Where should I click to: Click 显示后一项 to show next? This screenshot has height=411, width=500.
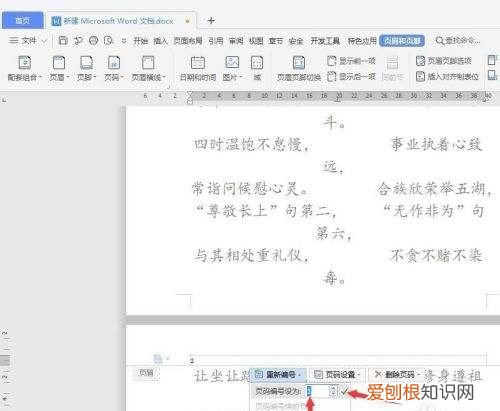(351, 77)
